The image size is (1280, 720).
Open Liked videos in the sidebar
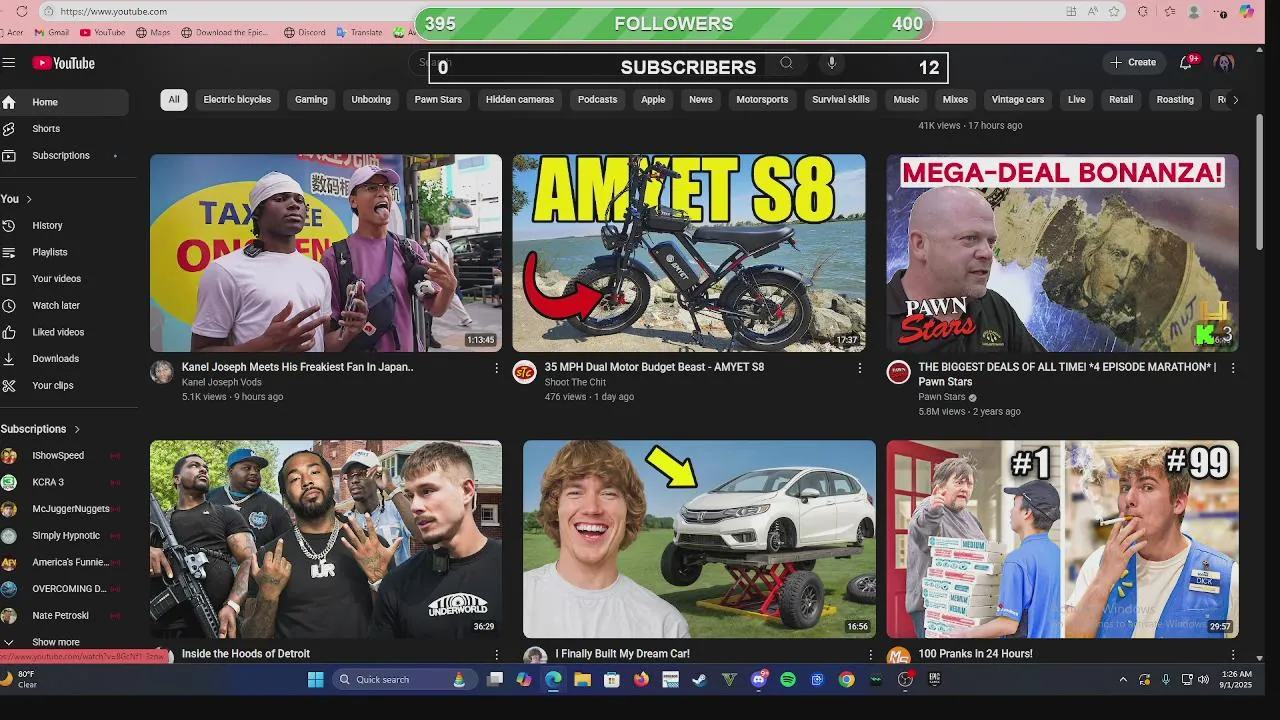(58, 332)
